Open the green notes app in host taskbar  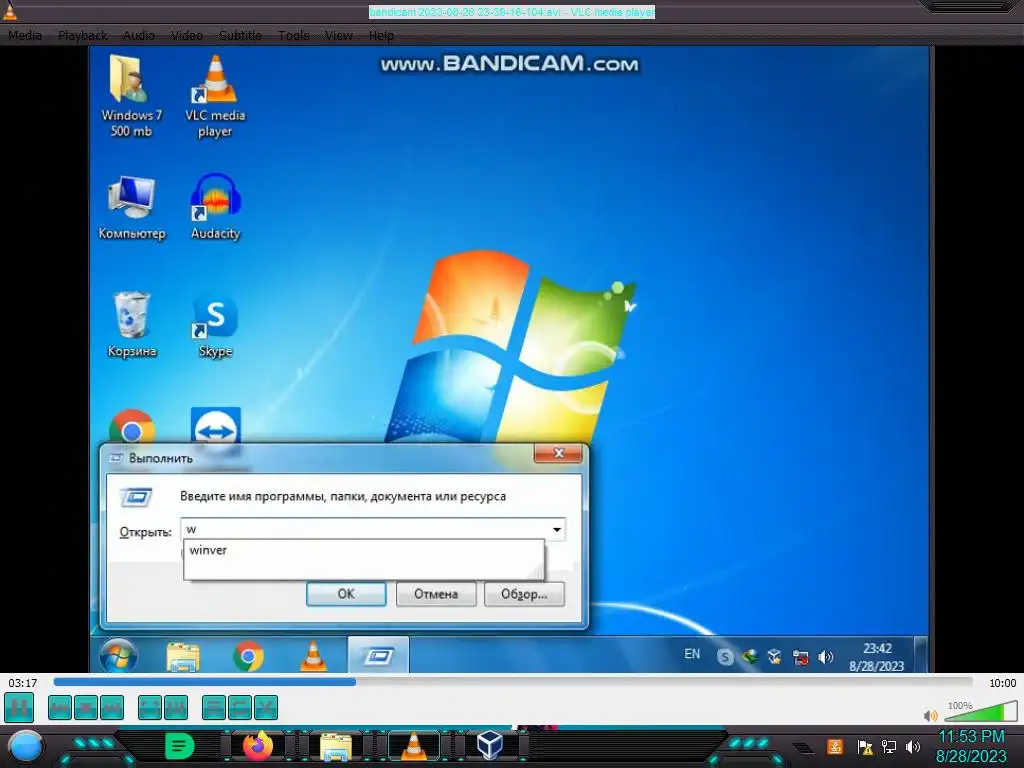click(x=180, y=746)
